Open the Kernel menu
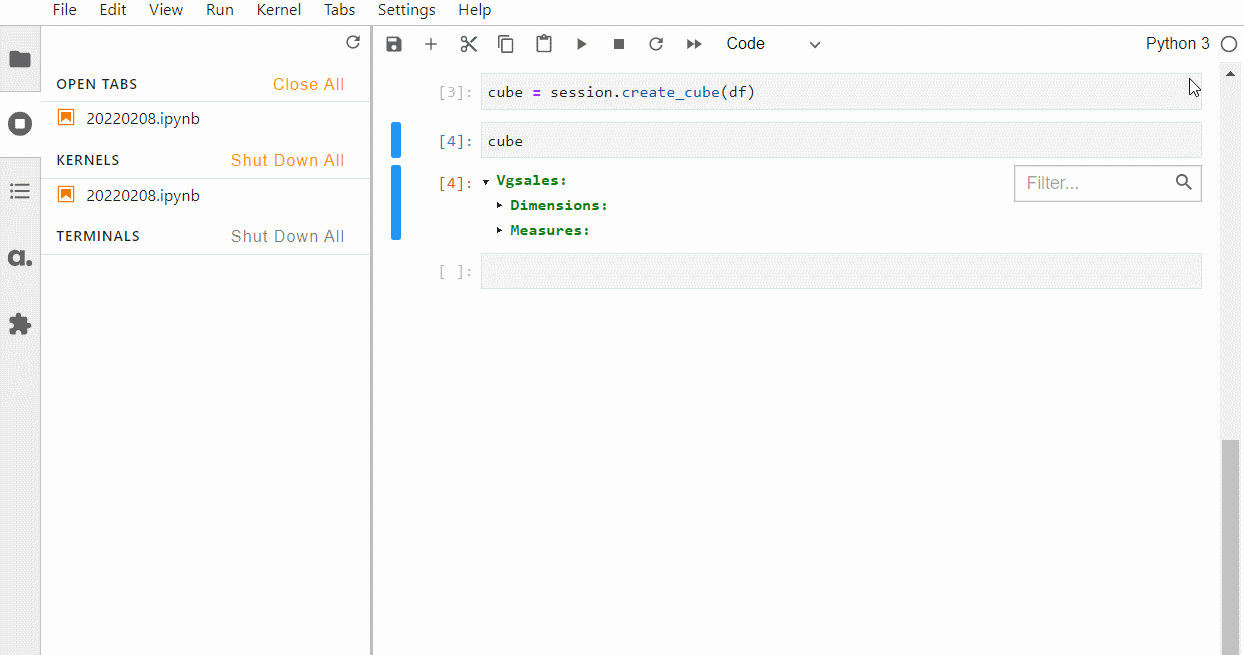The width and height of the screenshot is (1244, 655). [x=279, y=10]
